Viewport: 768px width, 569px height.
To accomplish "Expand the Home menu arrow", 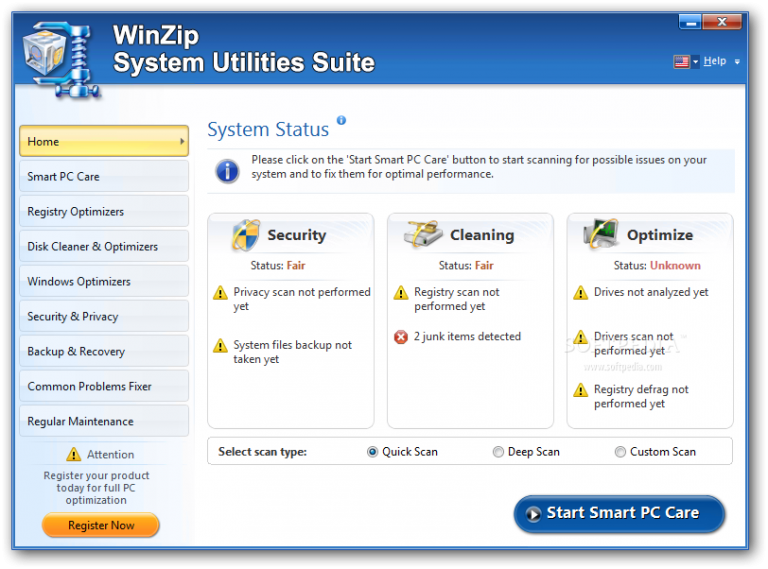I will (182, 141).
